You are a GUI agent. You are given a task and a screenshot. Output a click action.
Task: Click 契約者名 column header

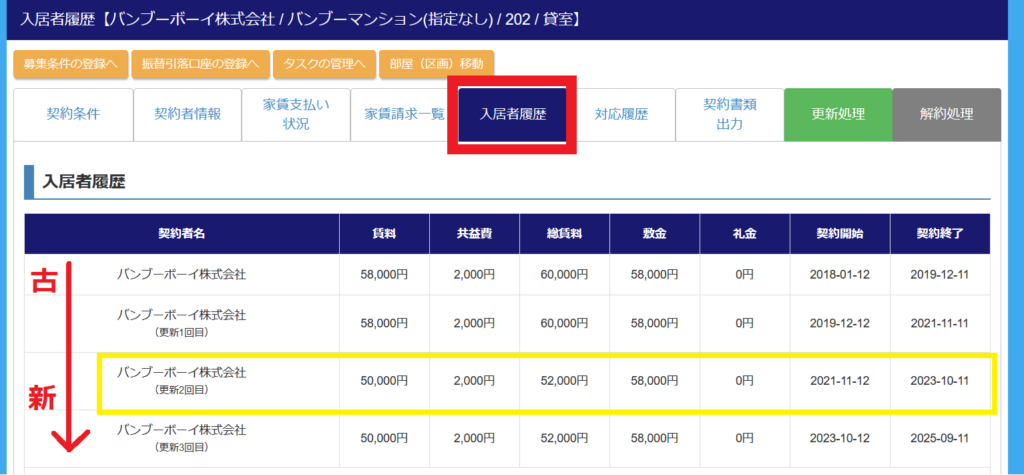point(182,234)
